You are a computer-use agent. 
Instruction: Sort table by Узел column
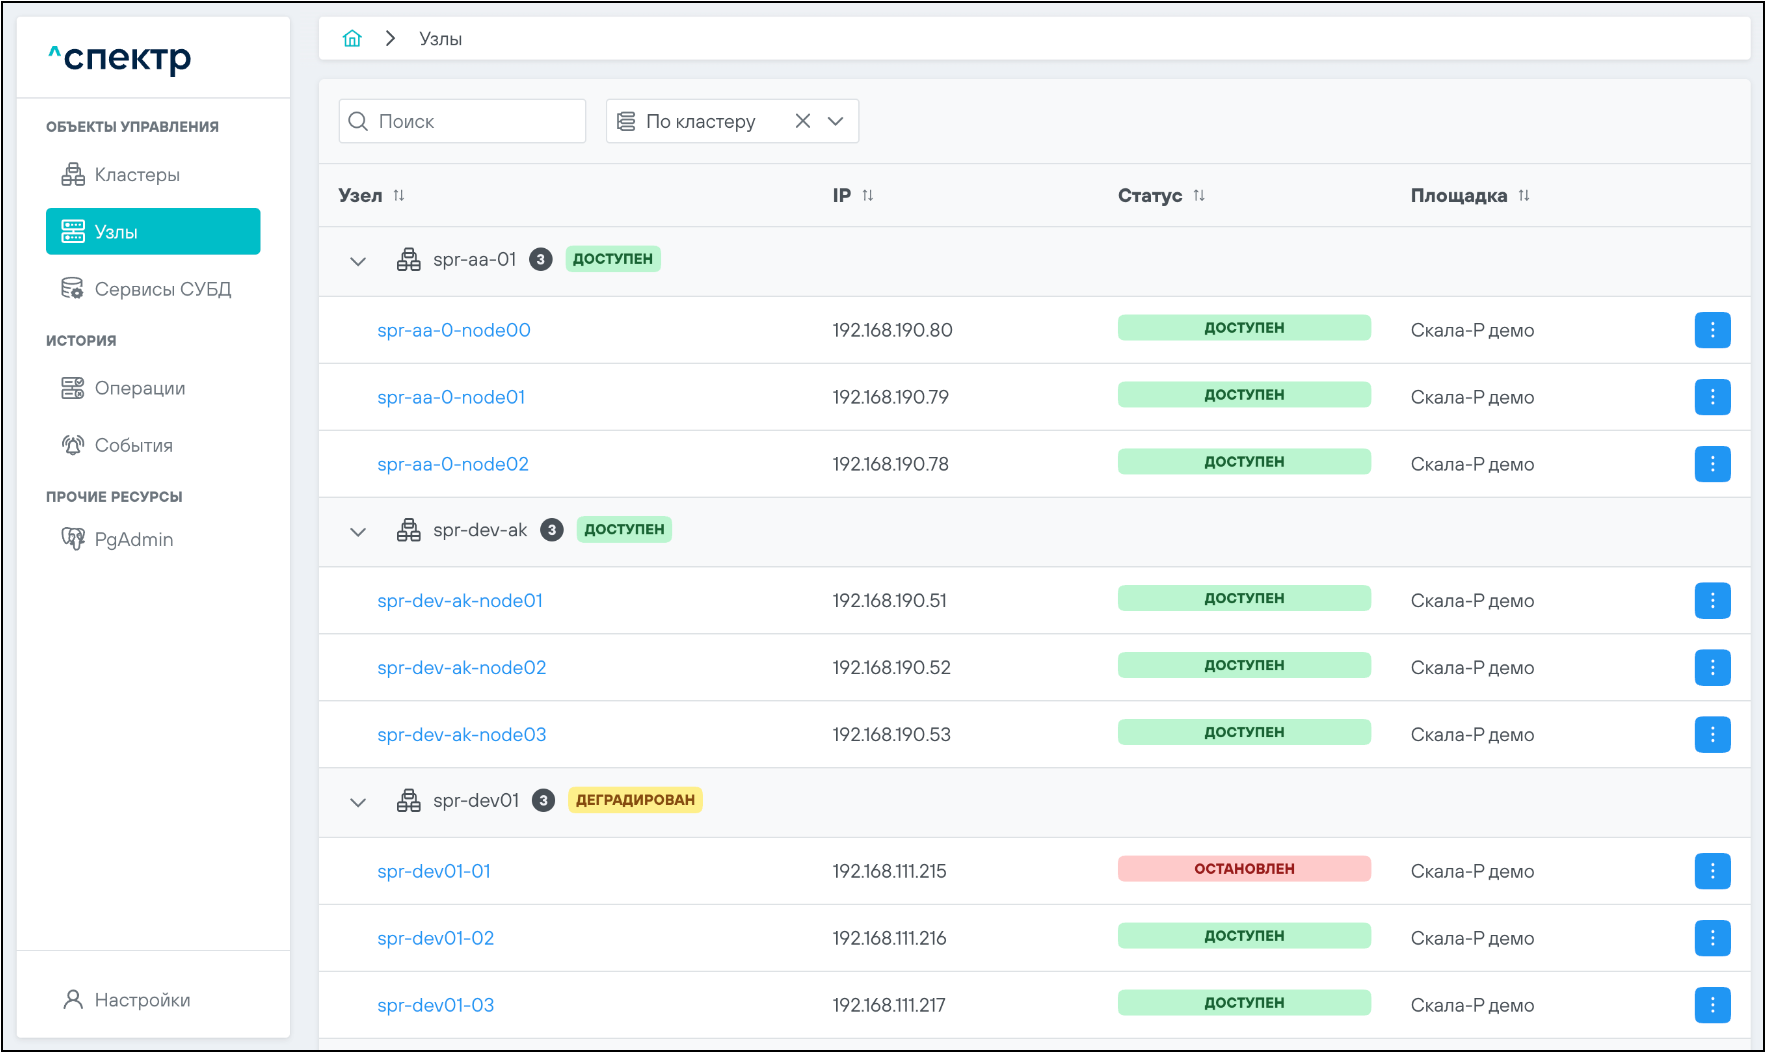tap(399, 196)
